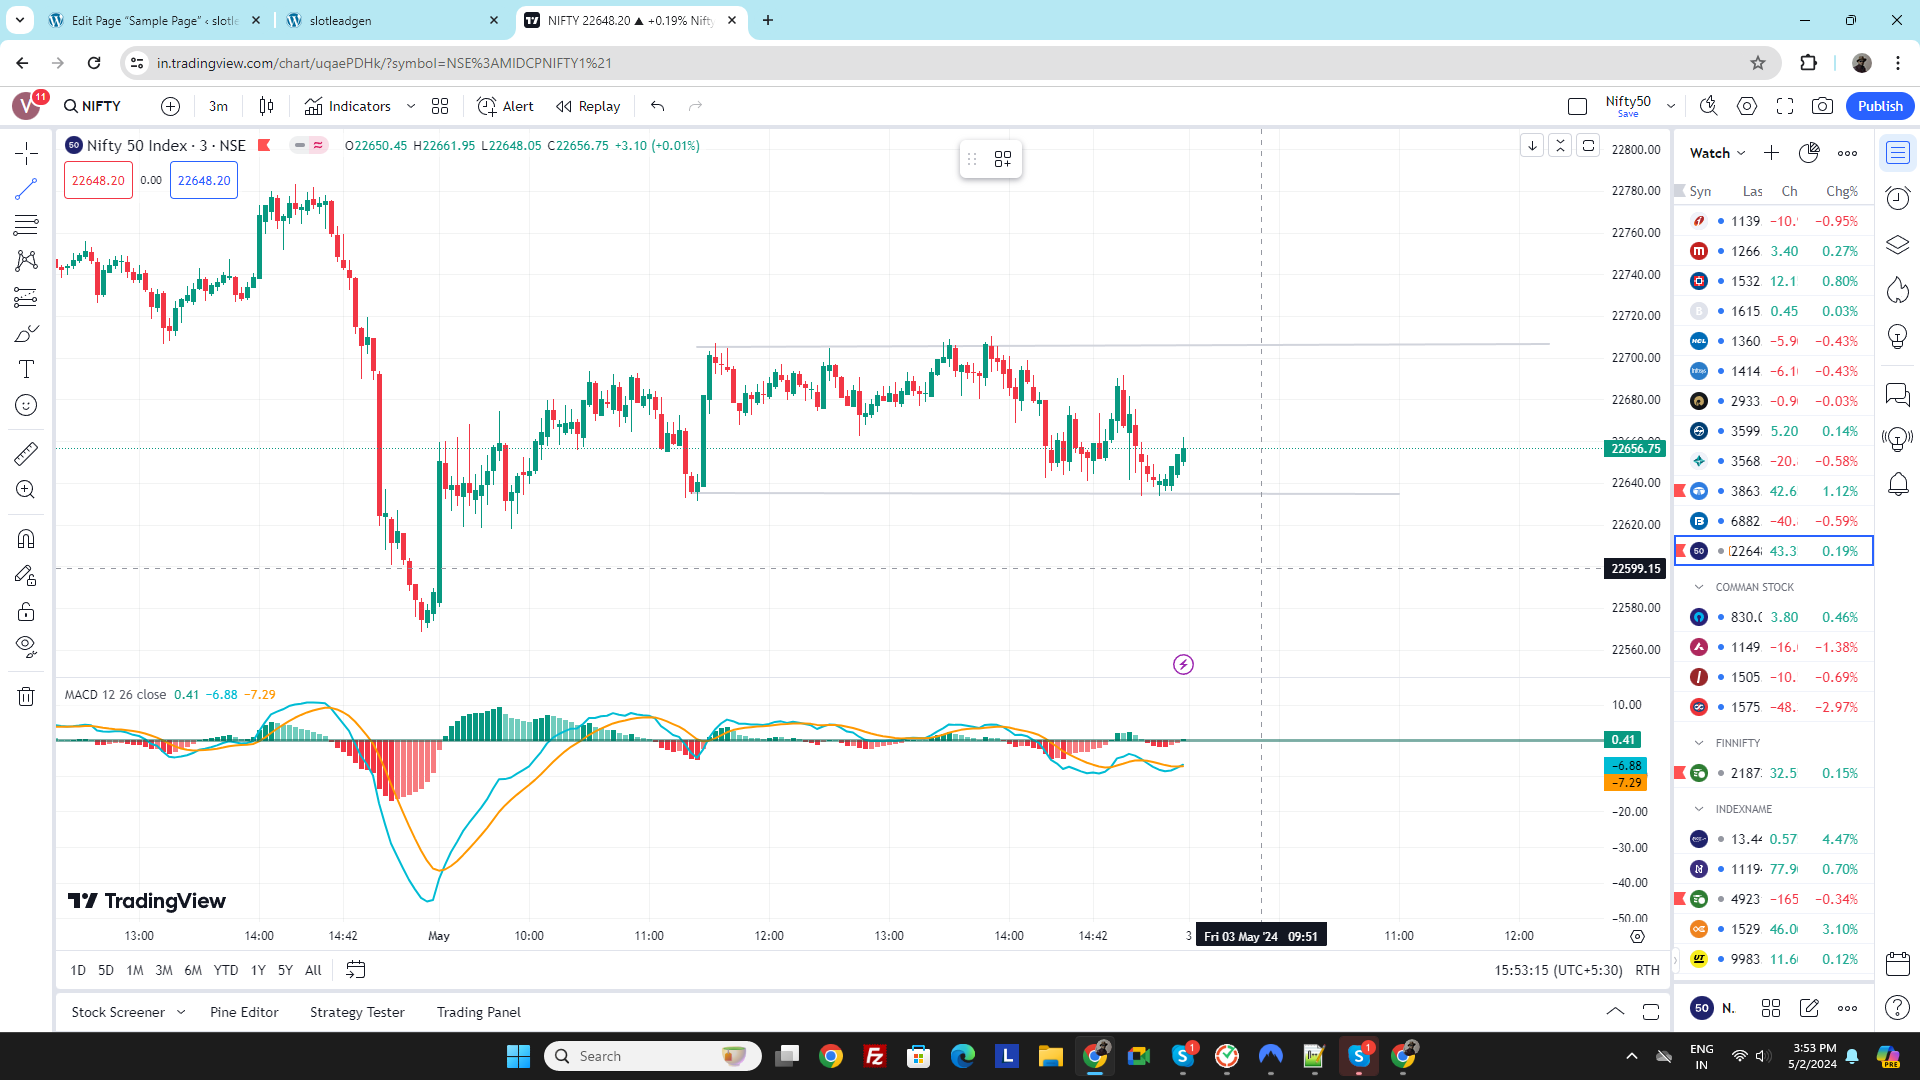
Task: Toggle the red flag beside Nifty 50 Index
Action: tap(264, 146)
